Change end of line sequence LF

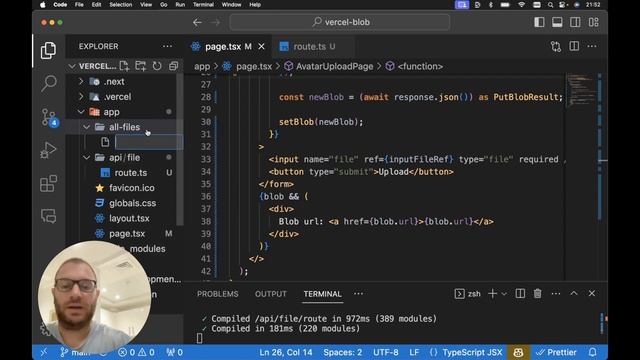414,352
